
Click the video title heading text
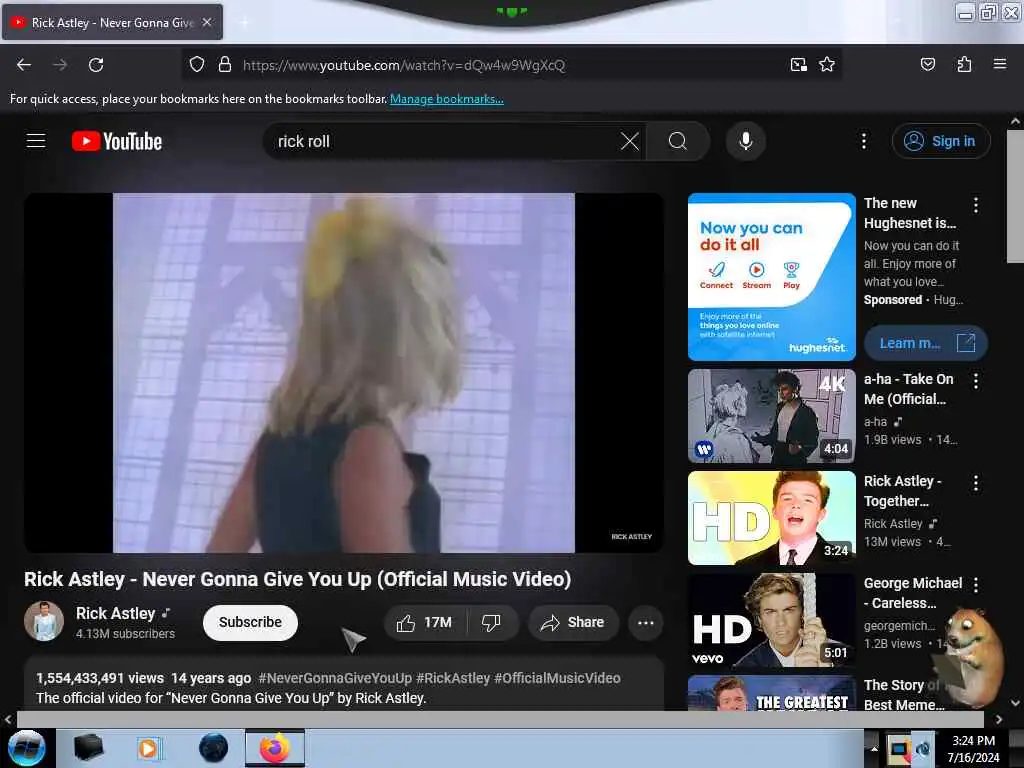298,579
